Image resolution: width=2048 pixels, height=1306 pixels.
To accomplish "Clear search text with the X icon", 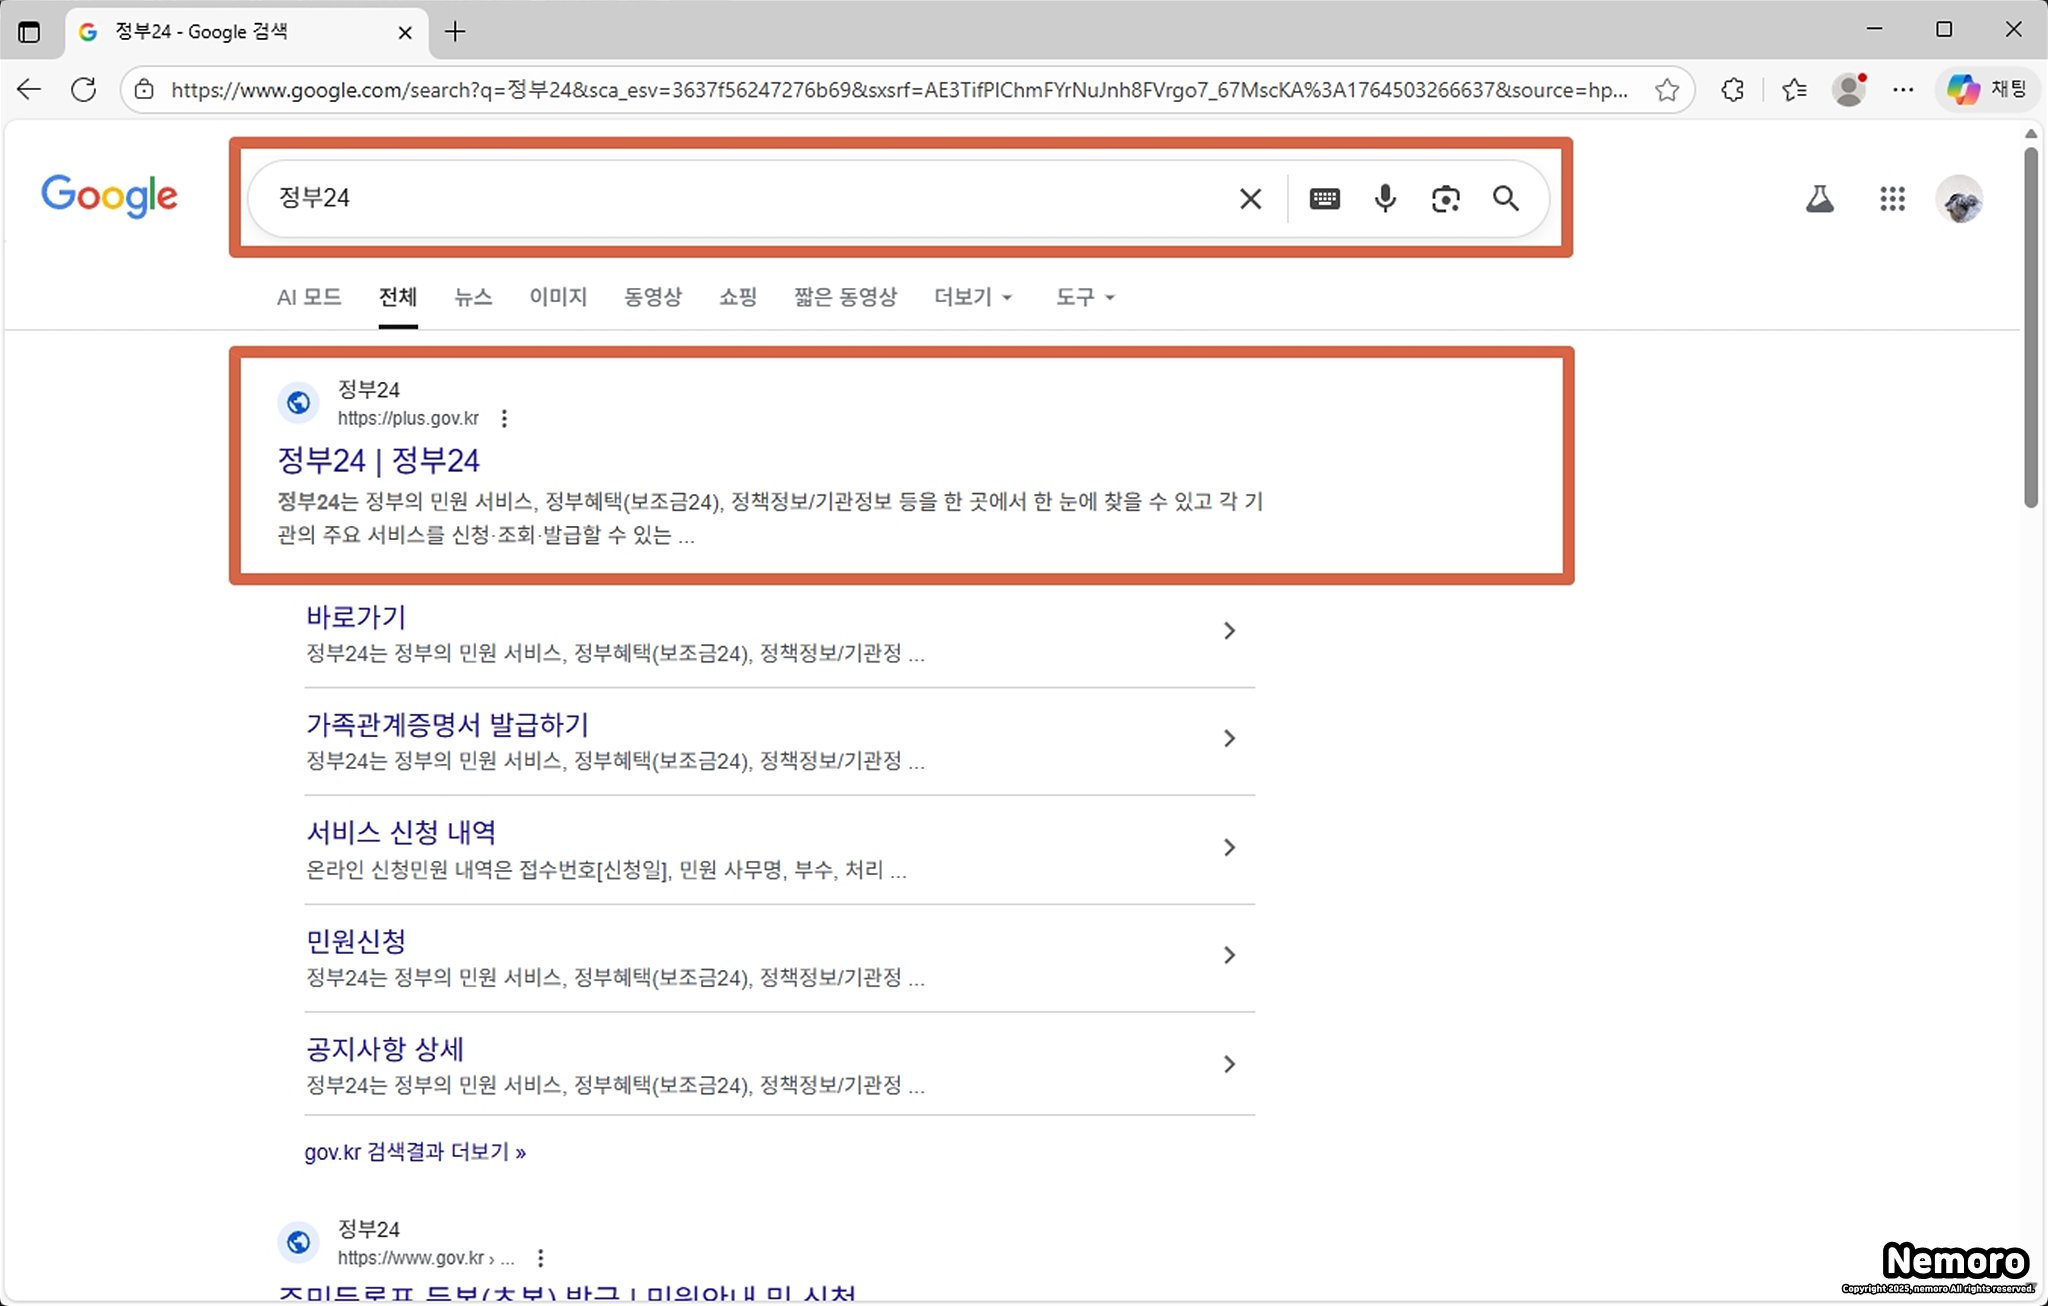I will pos(1250,199).
